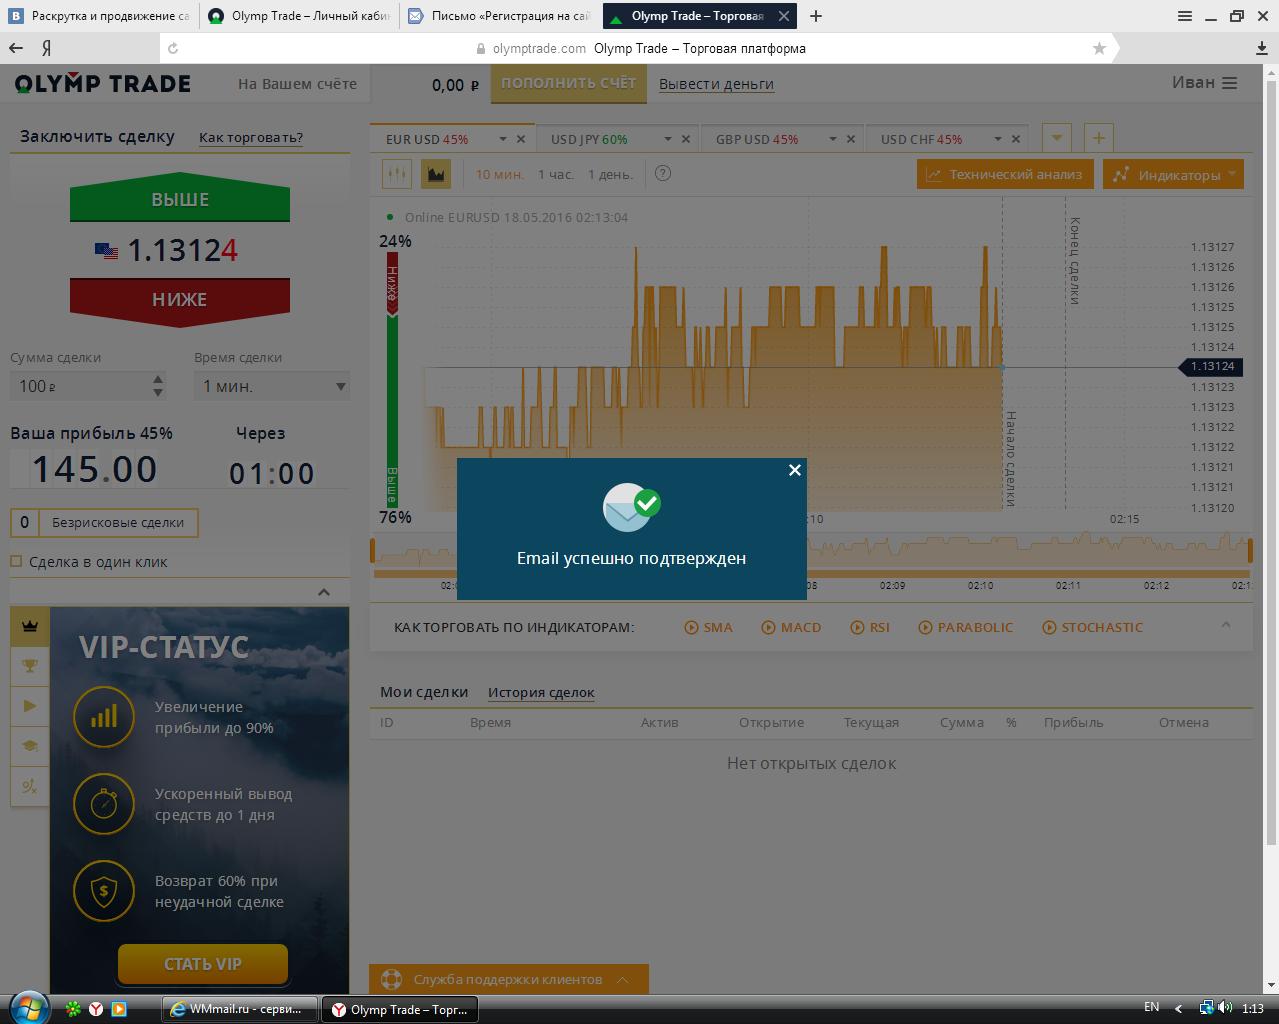Select the crown VIP sidebar icon
This screenshot has height=1024, width=1279.
tap(30, 626)
